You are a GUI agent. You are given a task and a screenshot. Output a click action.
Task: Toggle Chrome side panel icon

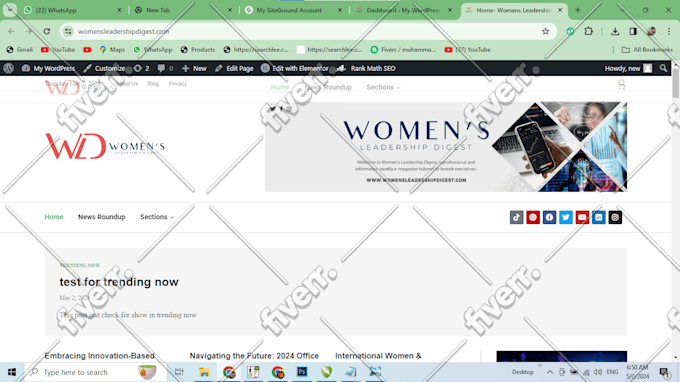tap(633, 31)
